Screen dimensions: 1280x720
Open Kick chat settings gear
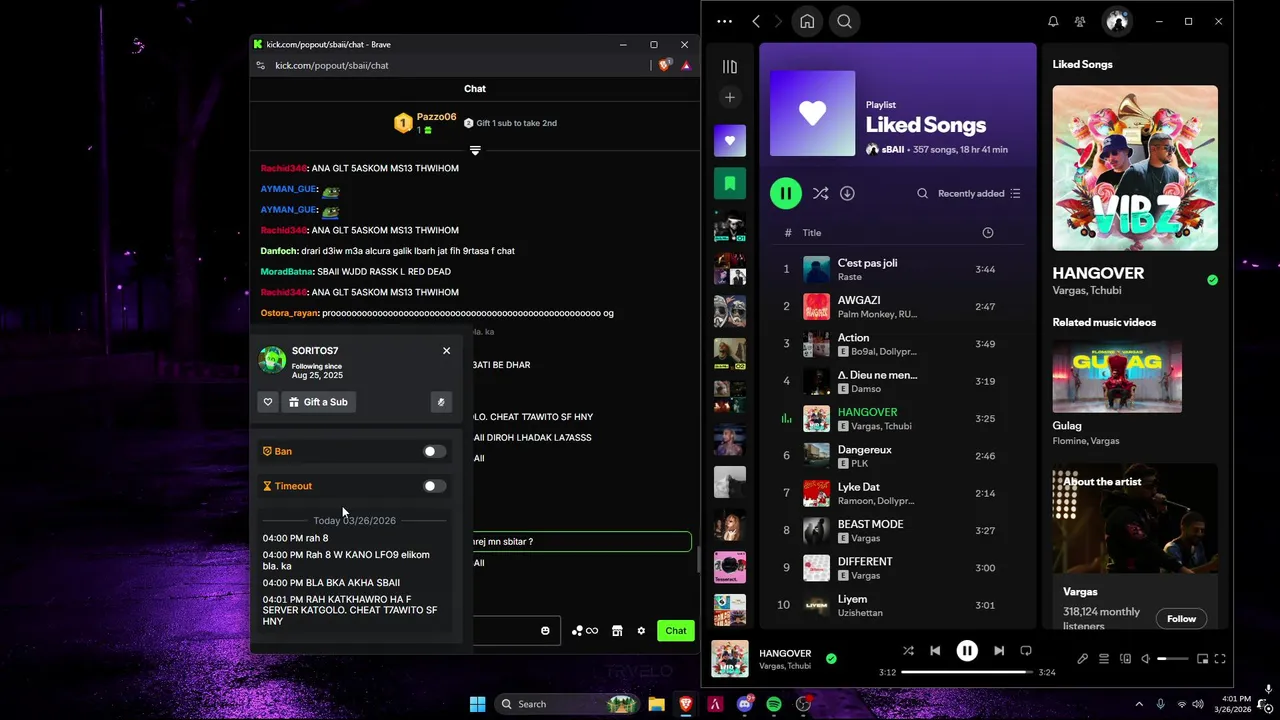641,631
